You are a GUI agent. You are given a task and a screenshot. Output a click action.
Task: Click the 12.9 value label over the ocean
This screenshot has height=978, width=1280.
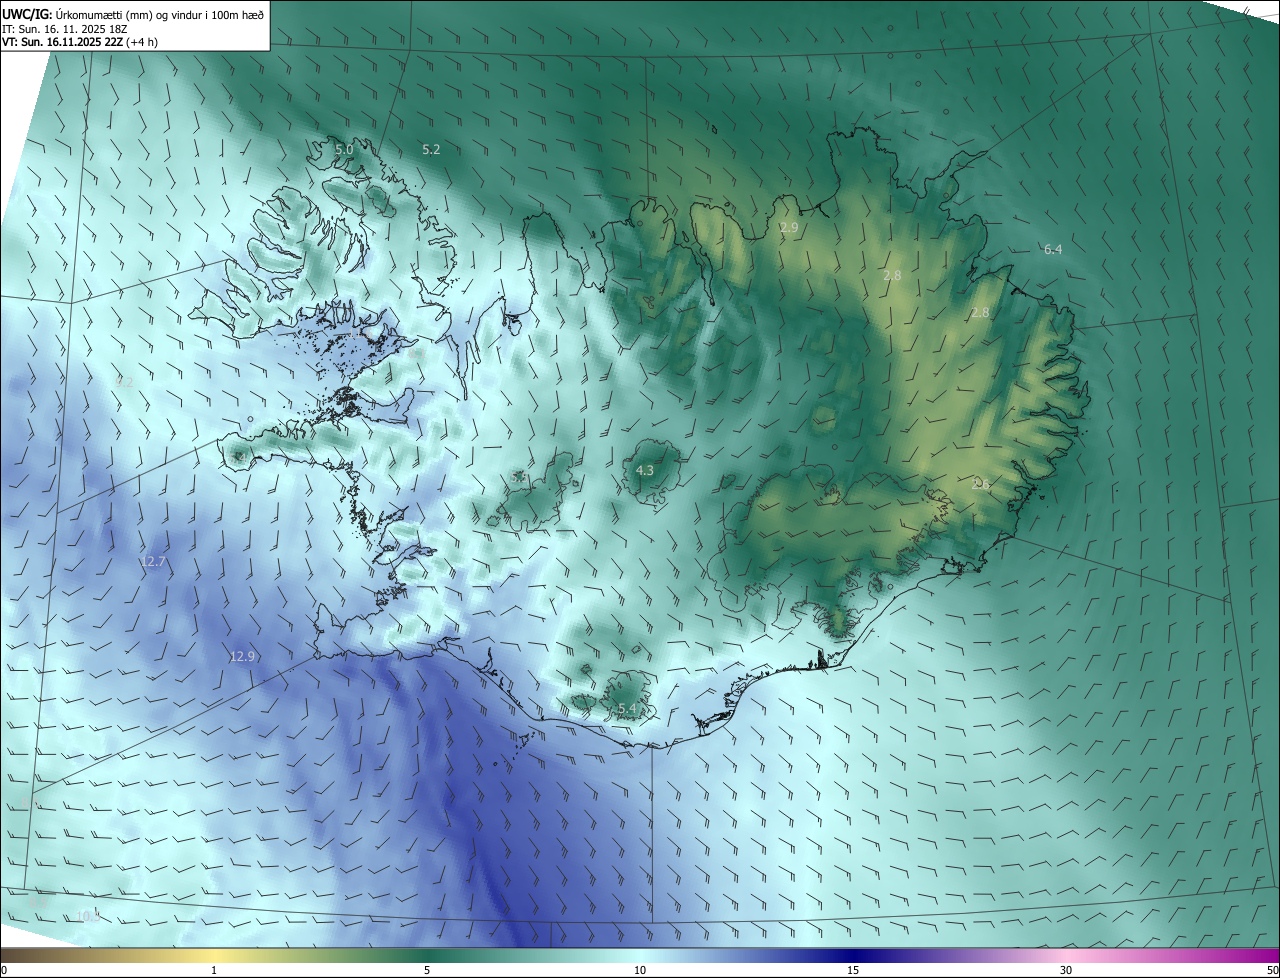click(242, 657)
